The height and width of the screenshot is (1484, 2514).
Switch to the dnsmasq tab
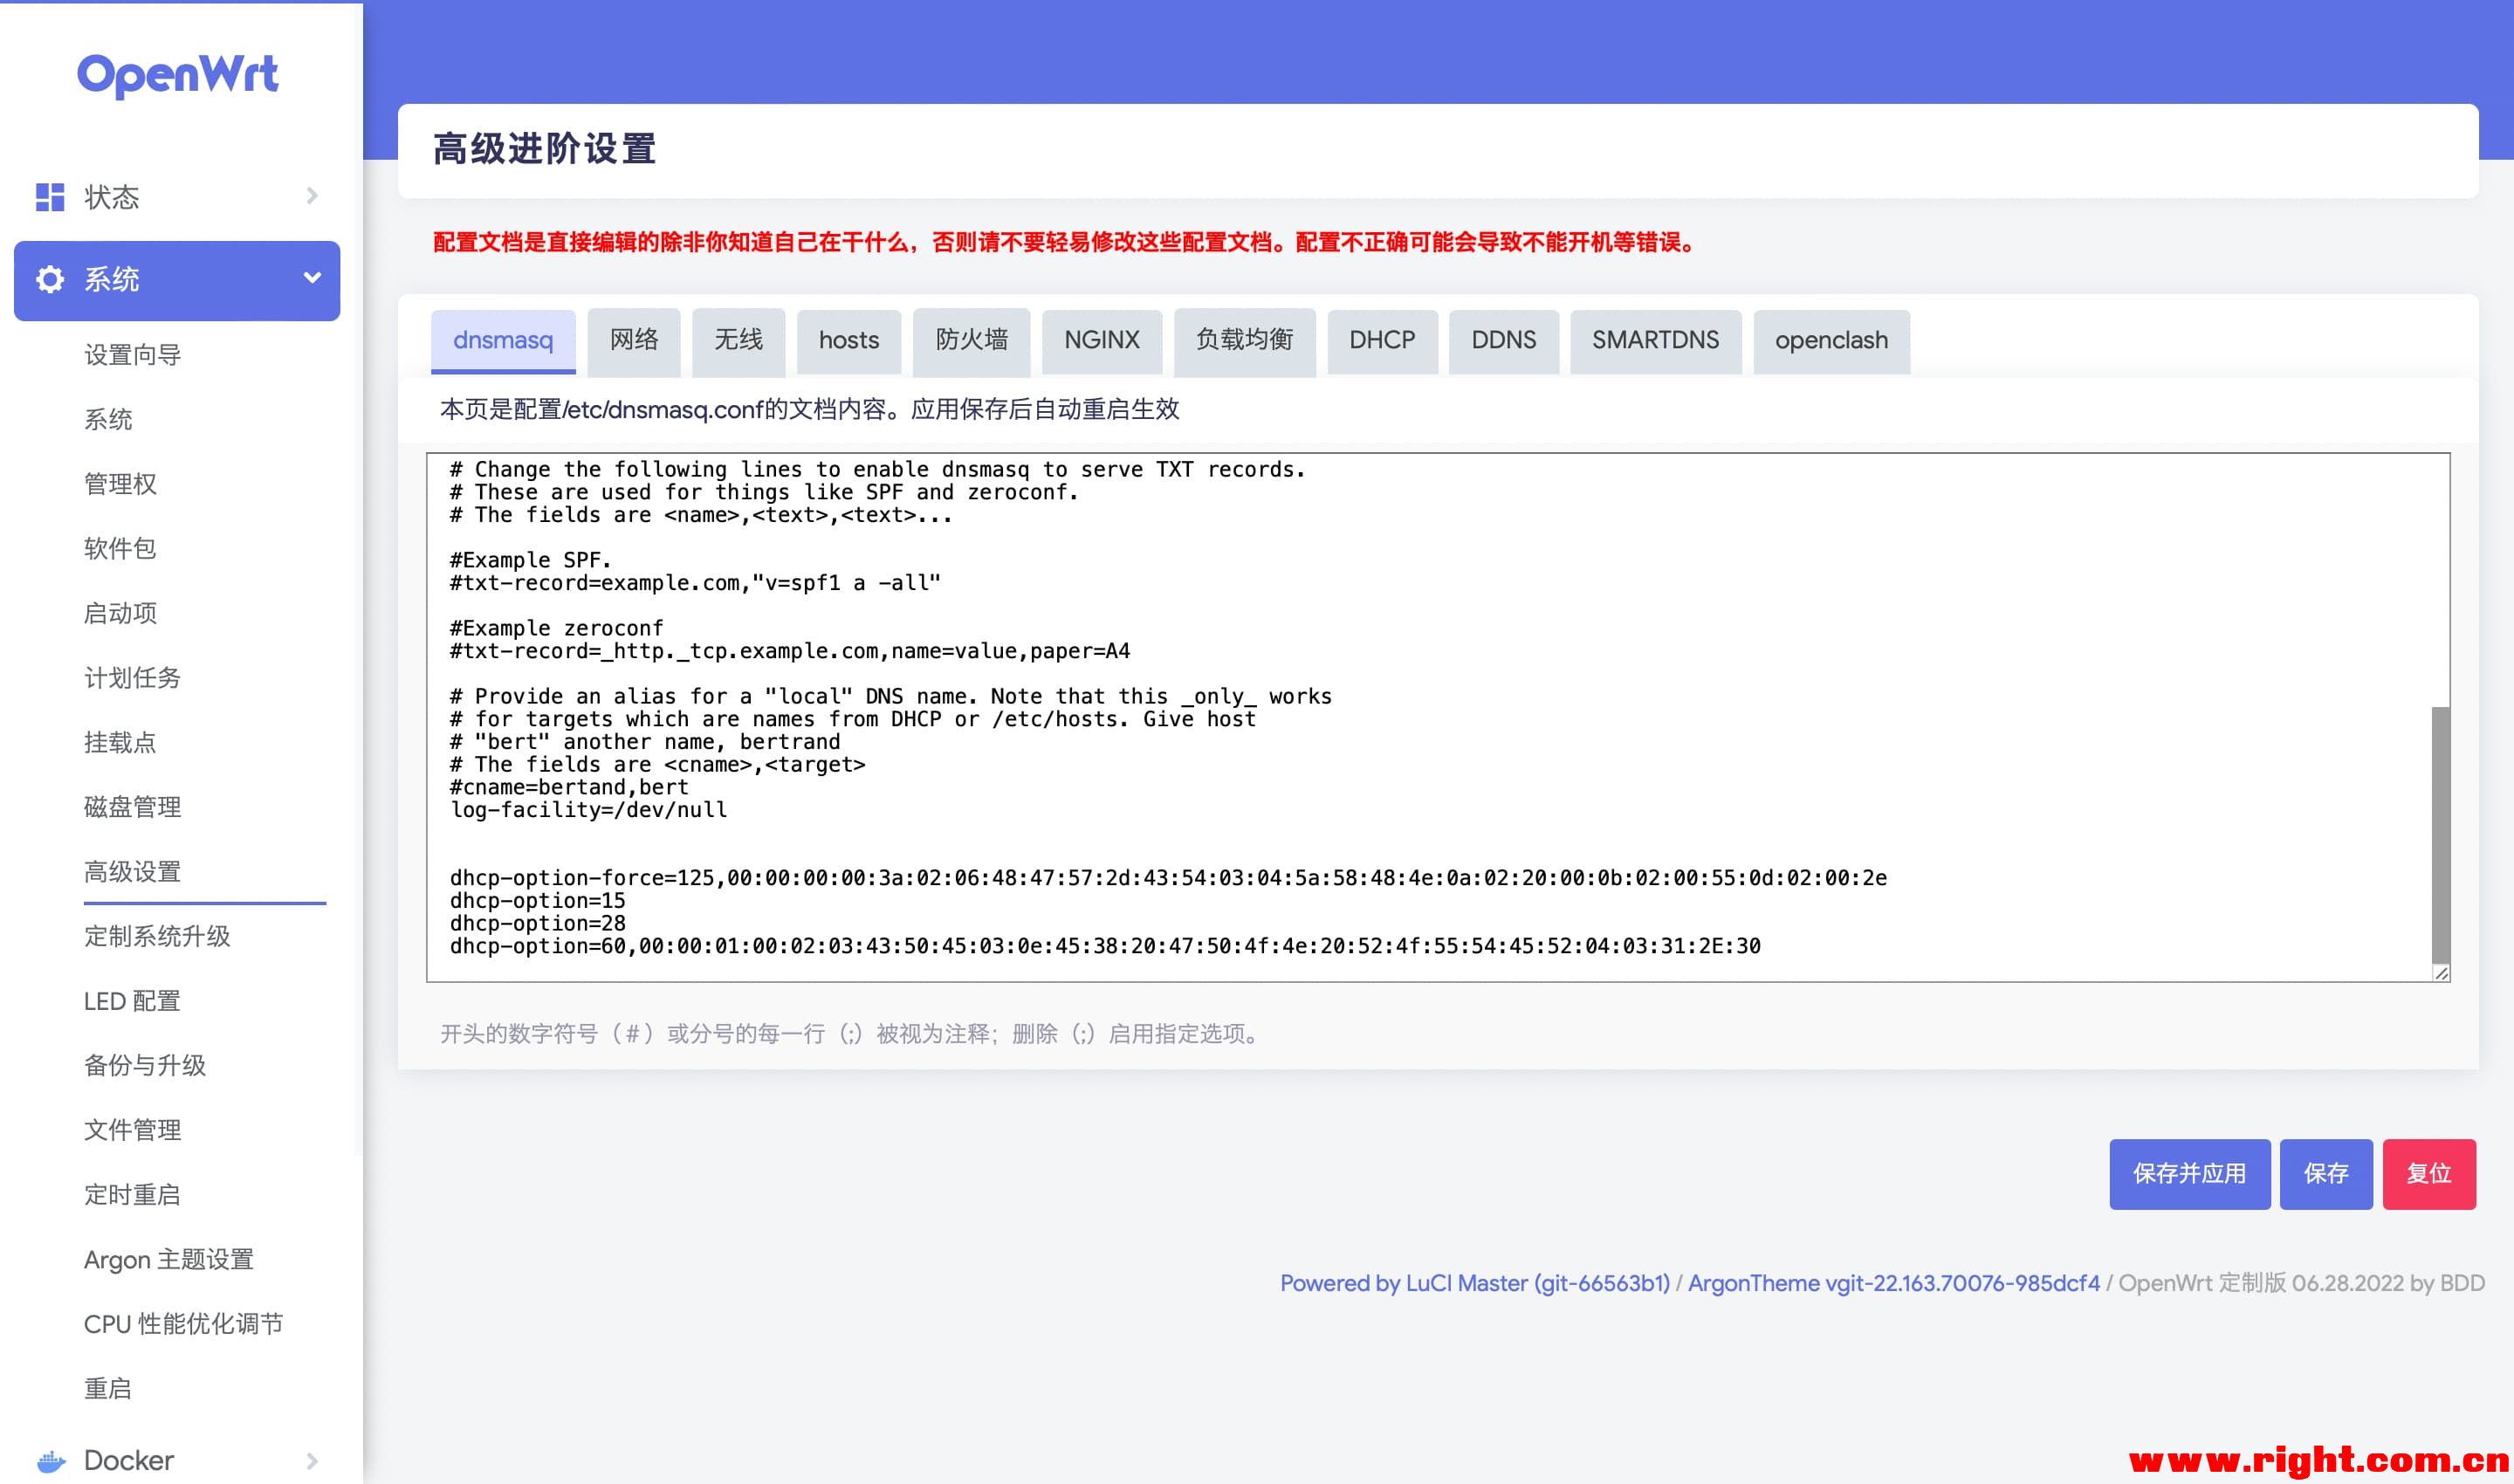(503, 341)
